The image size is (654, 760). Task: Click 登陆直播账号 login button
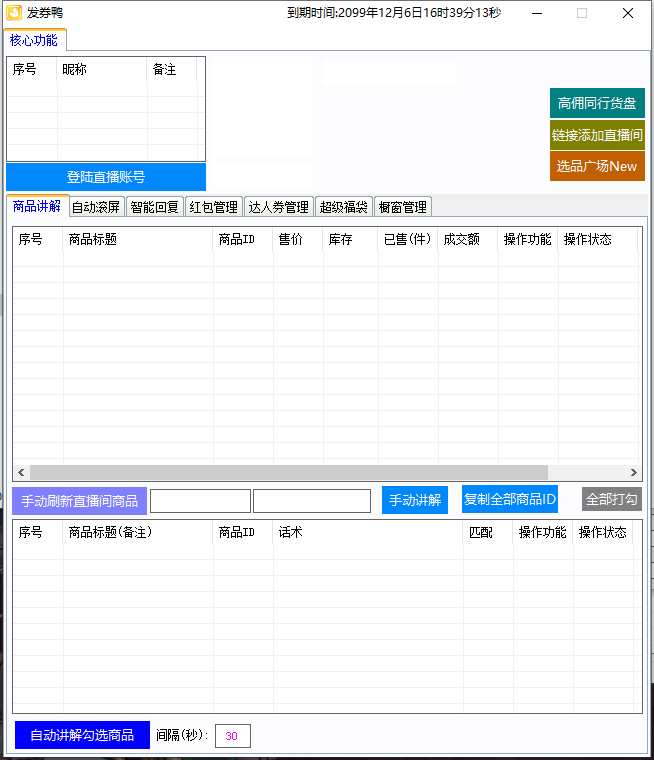(x=106, y=177)
